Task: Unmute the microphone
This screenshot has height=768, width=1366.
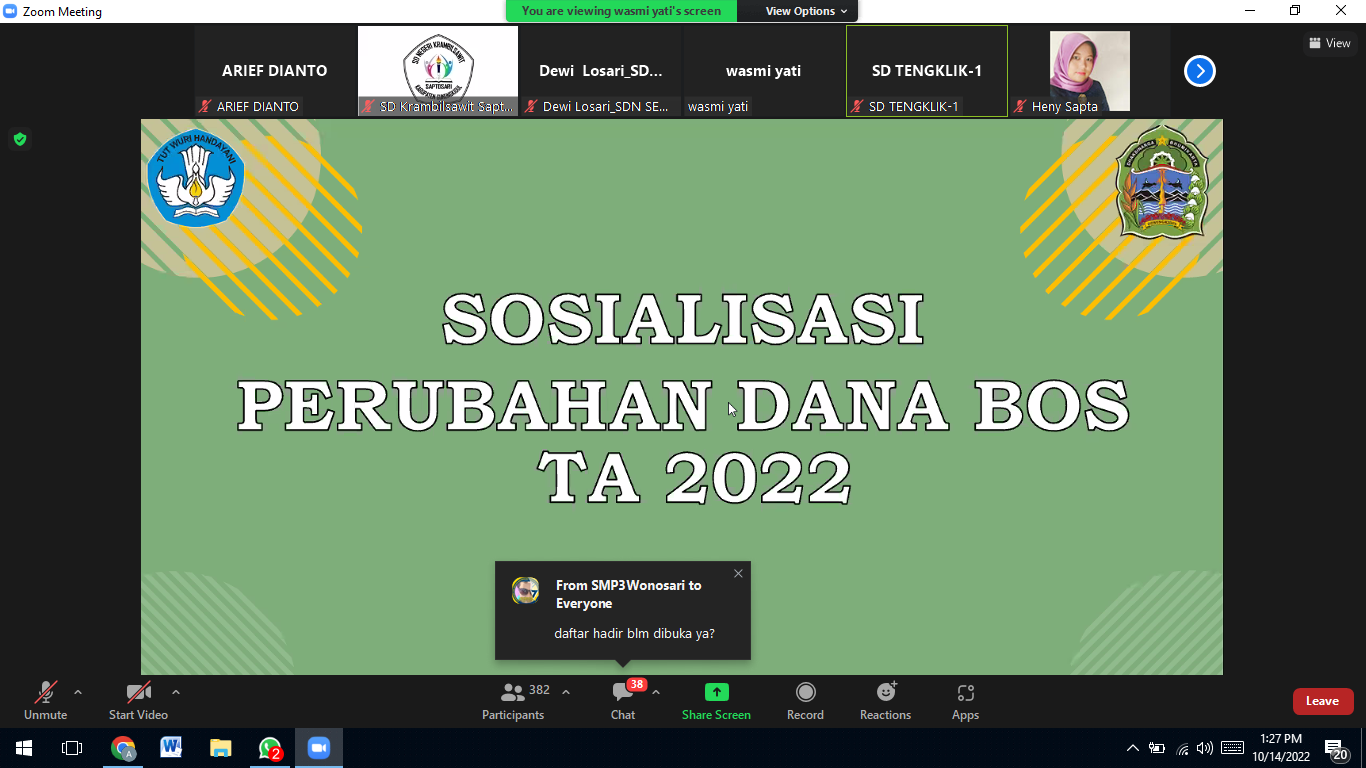Action: pyautogui.click(x=45, y=700)
